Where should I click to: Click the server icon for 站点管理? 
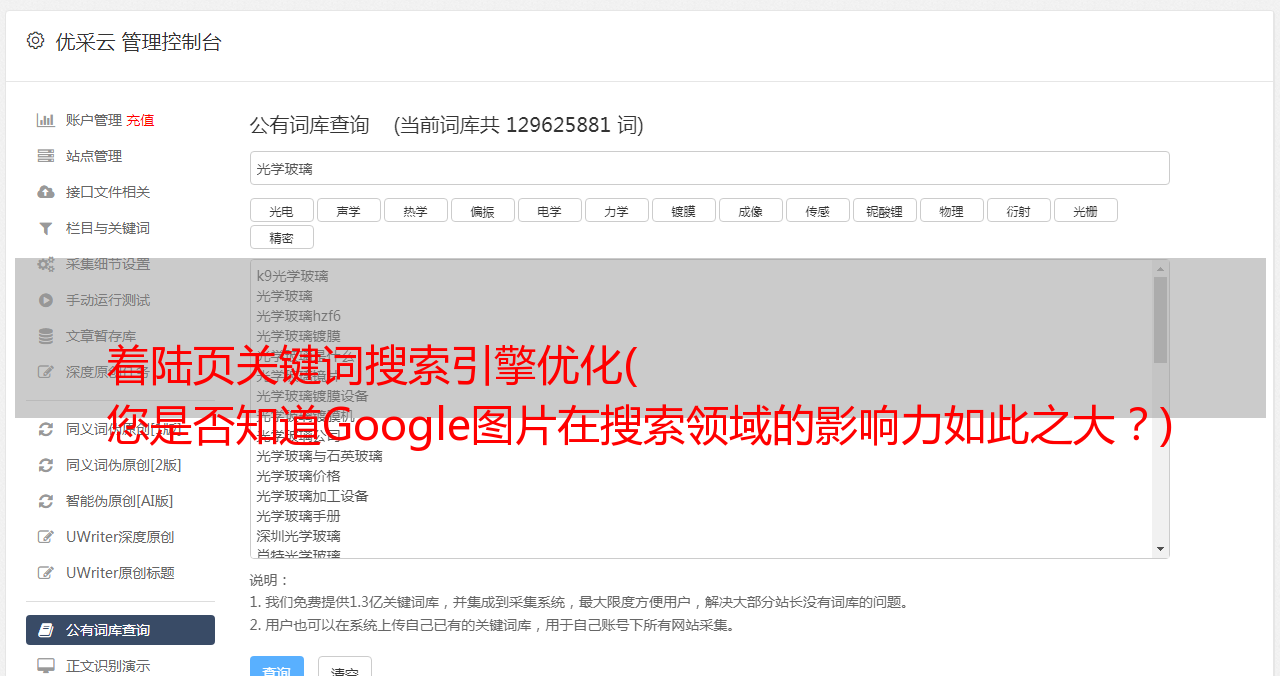(45, 156)
